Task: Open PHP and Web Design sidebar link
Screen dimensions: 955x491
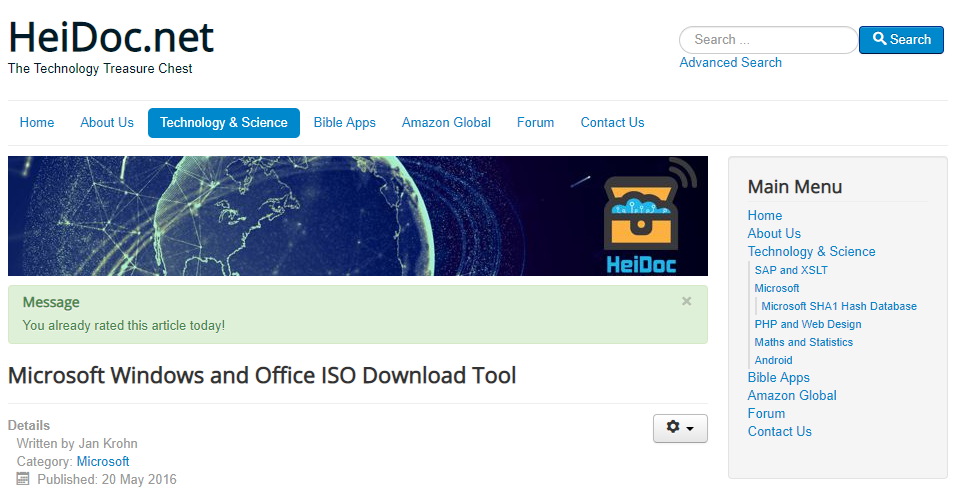Action: point(808,324)
